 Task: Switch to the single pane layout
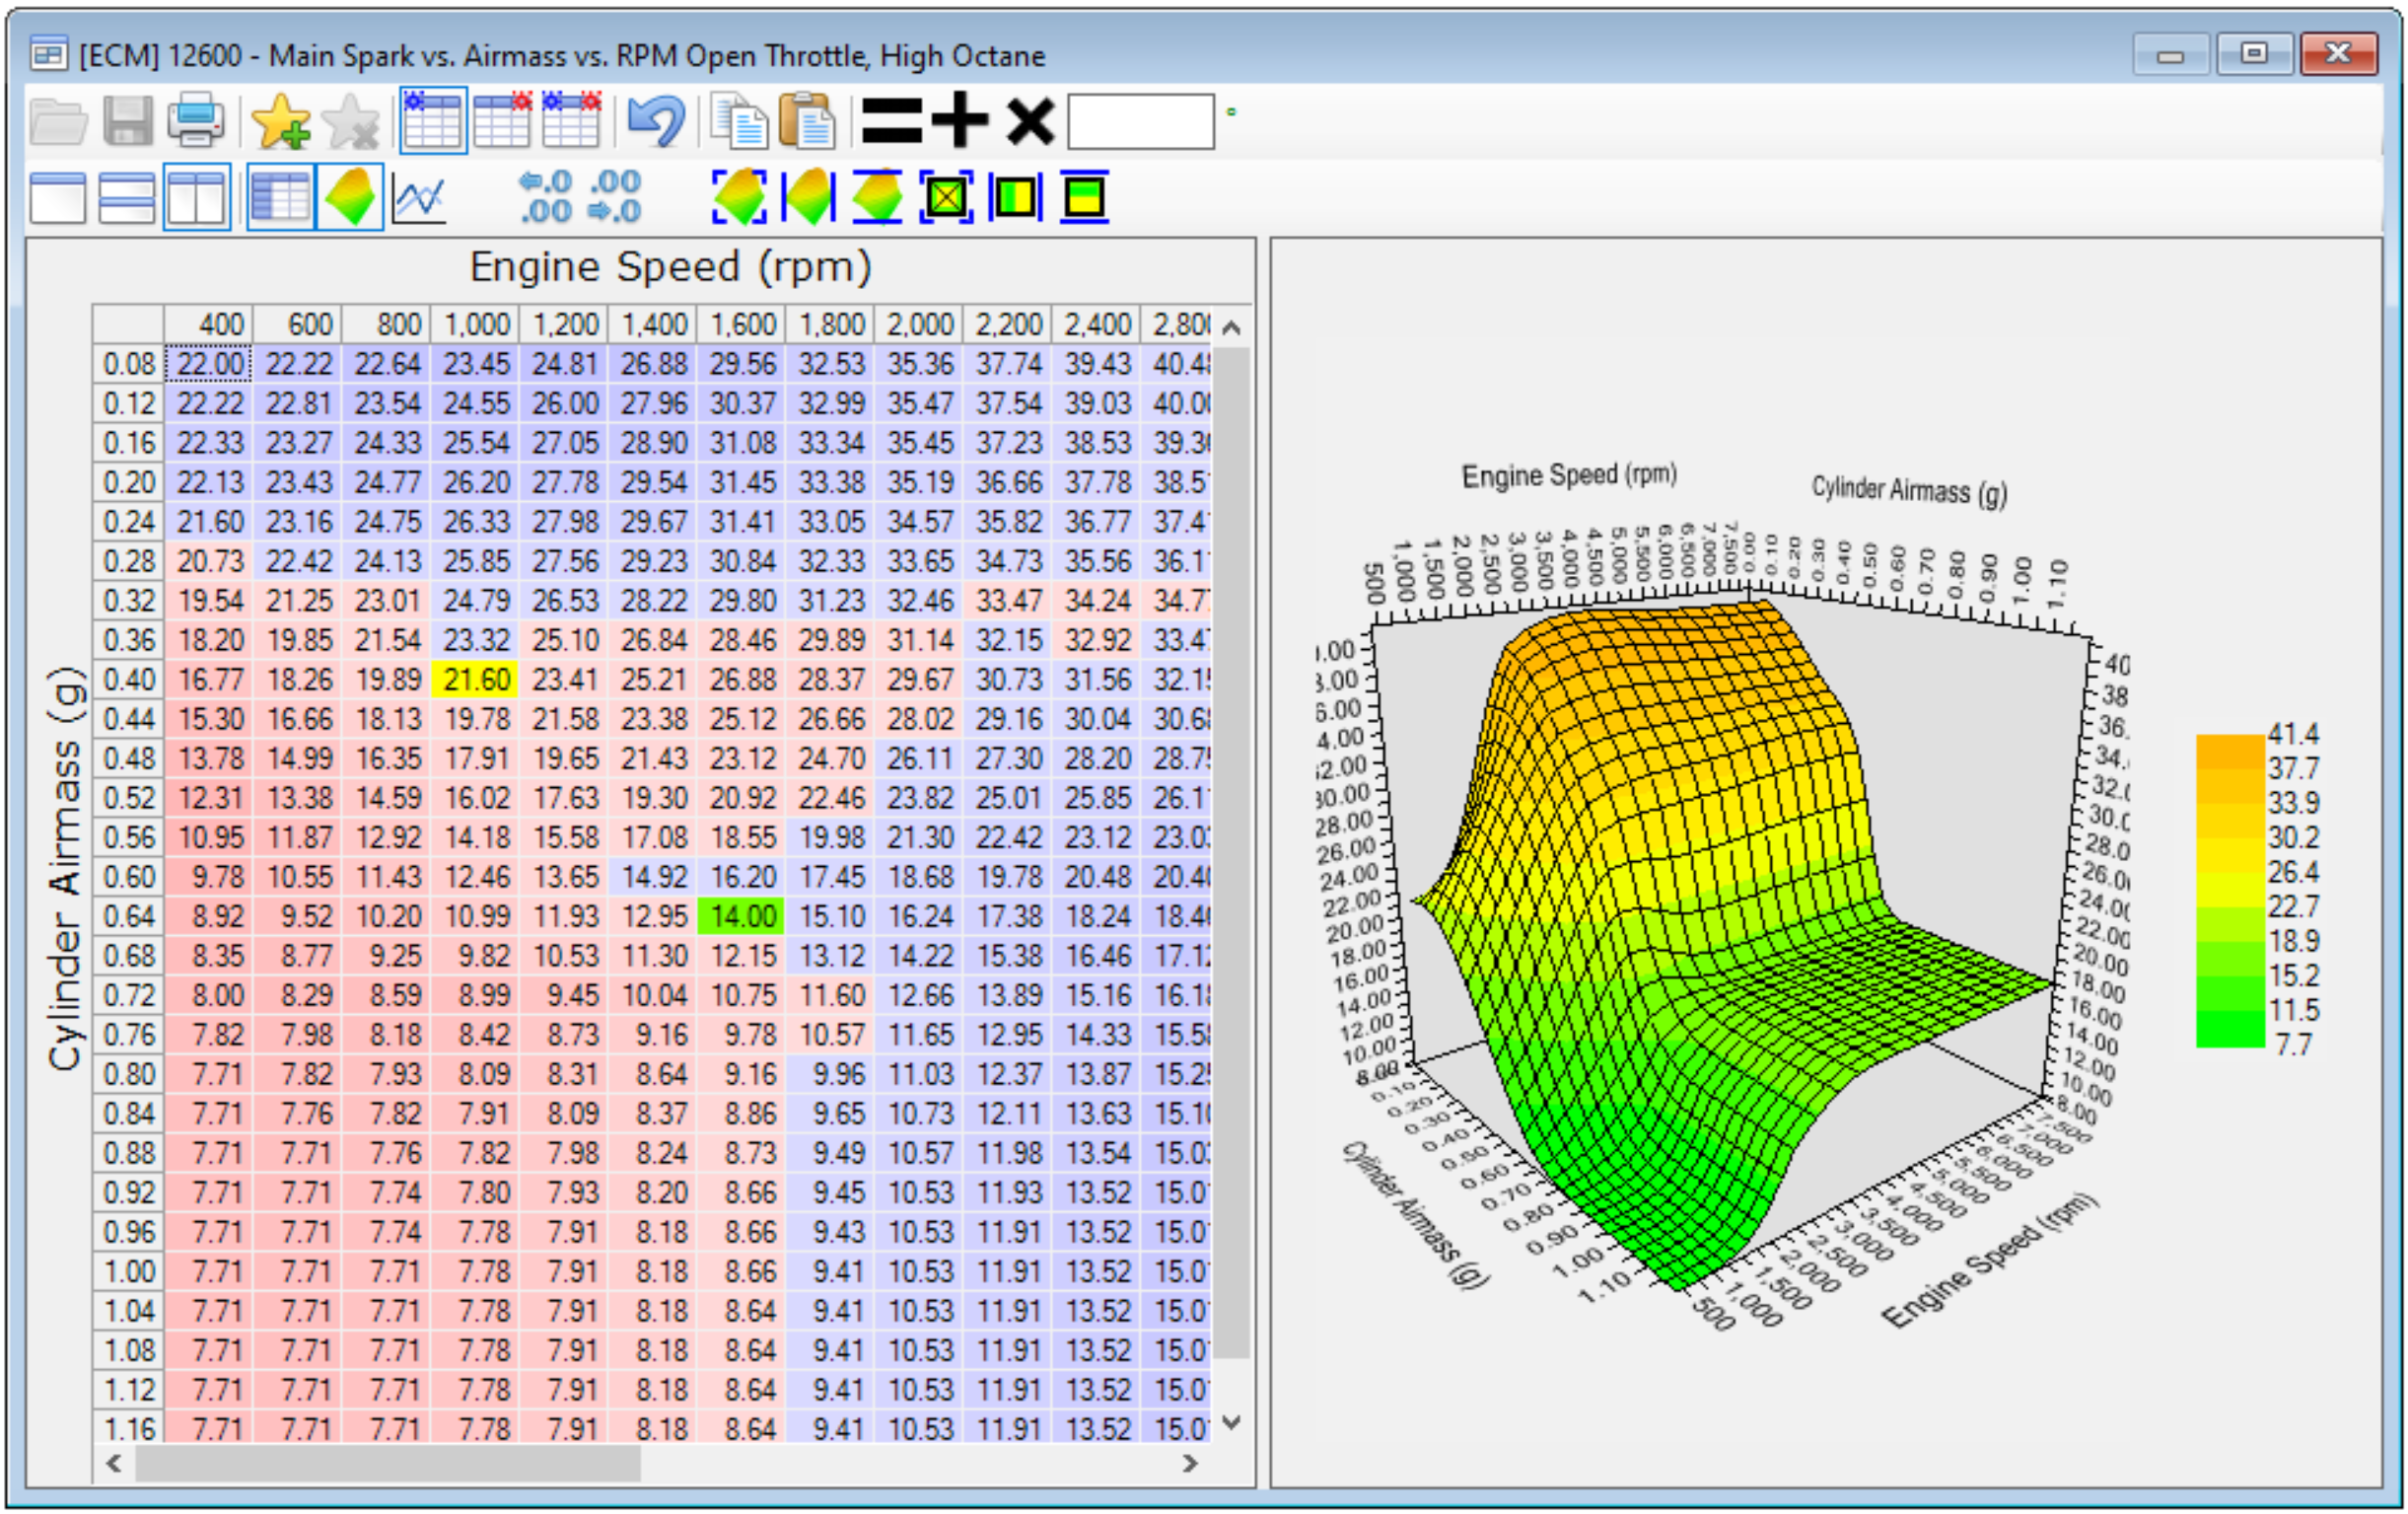coord(57,198)
